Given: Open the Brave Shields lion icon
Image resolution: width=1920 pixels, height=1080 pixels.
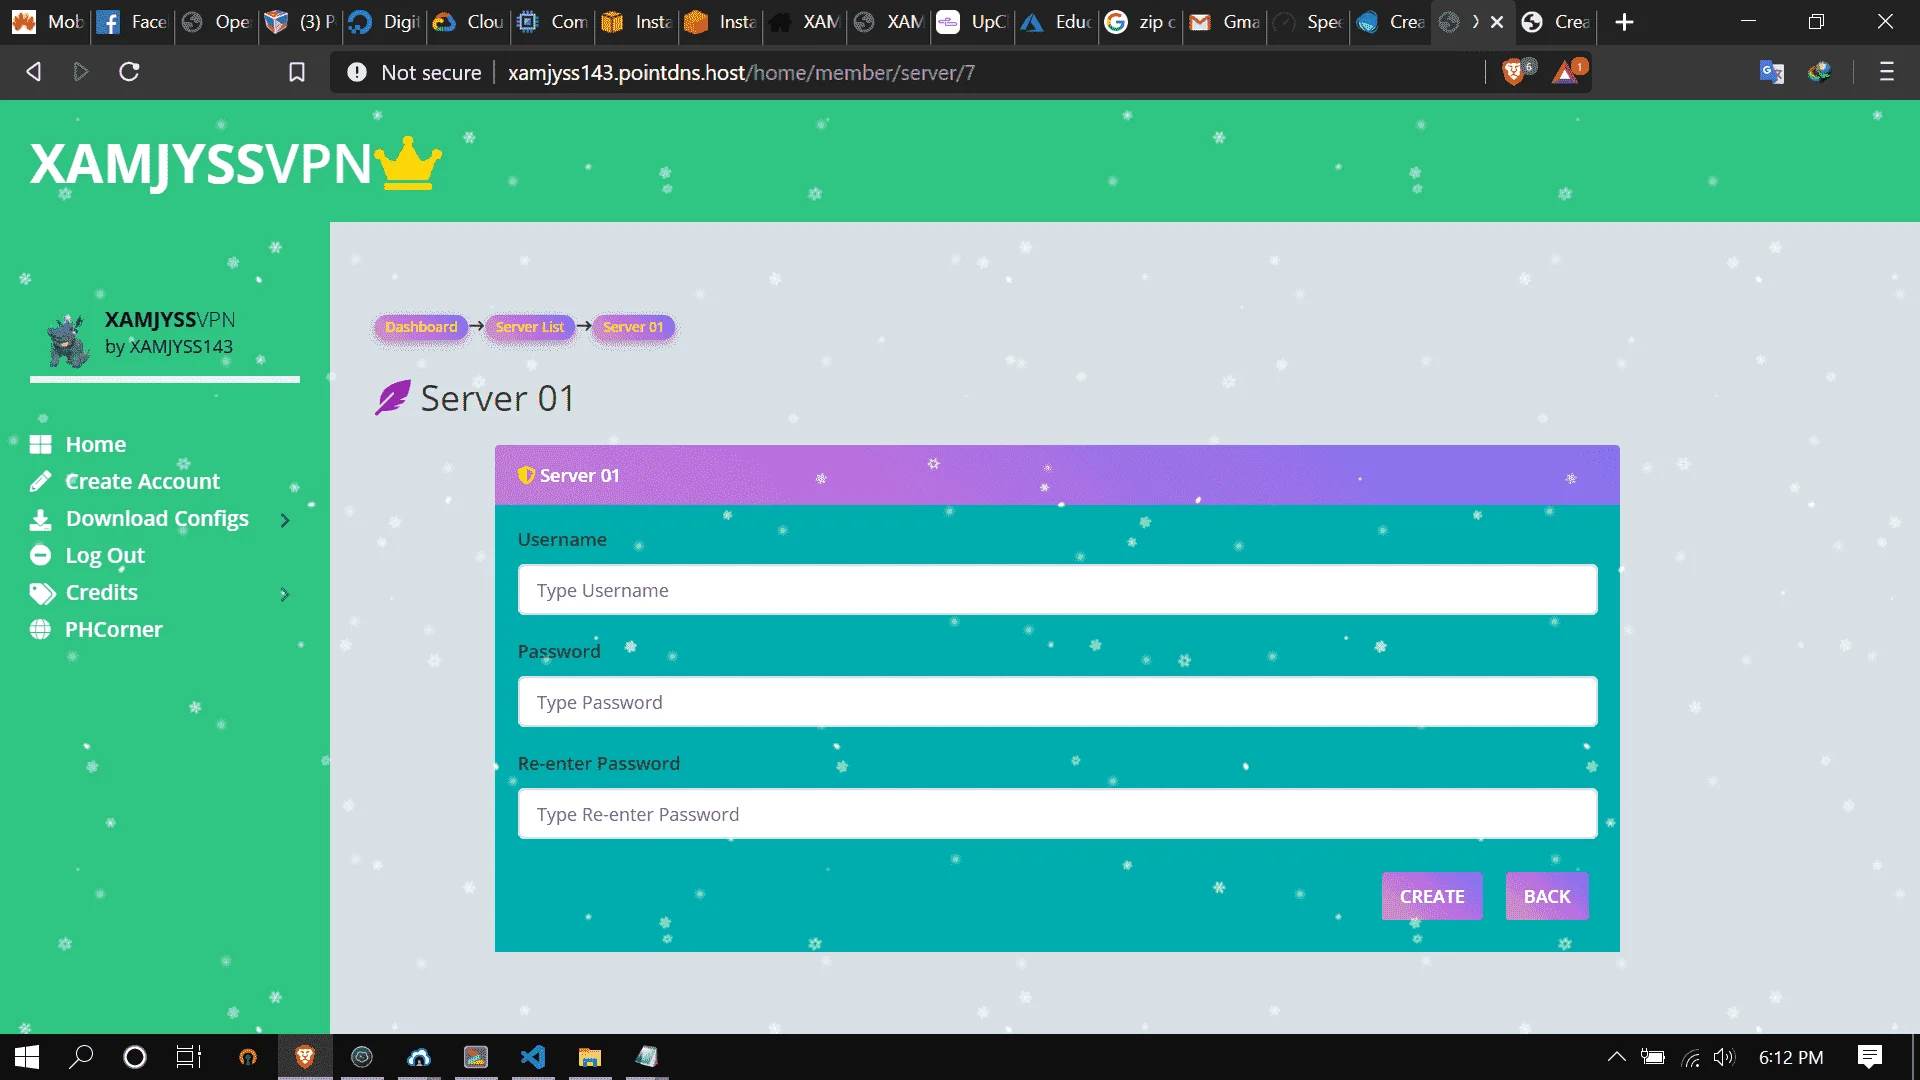Looking at the screenshot, I should pyautogui.click(x=1514, y=72).
